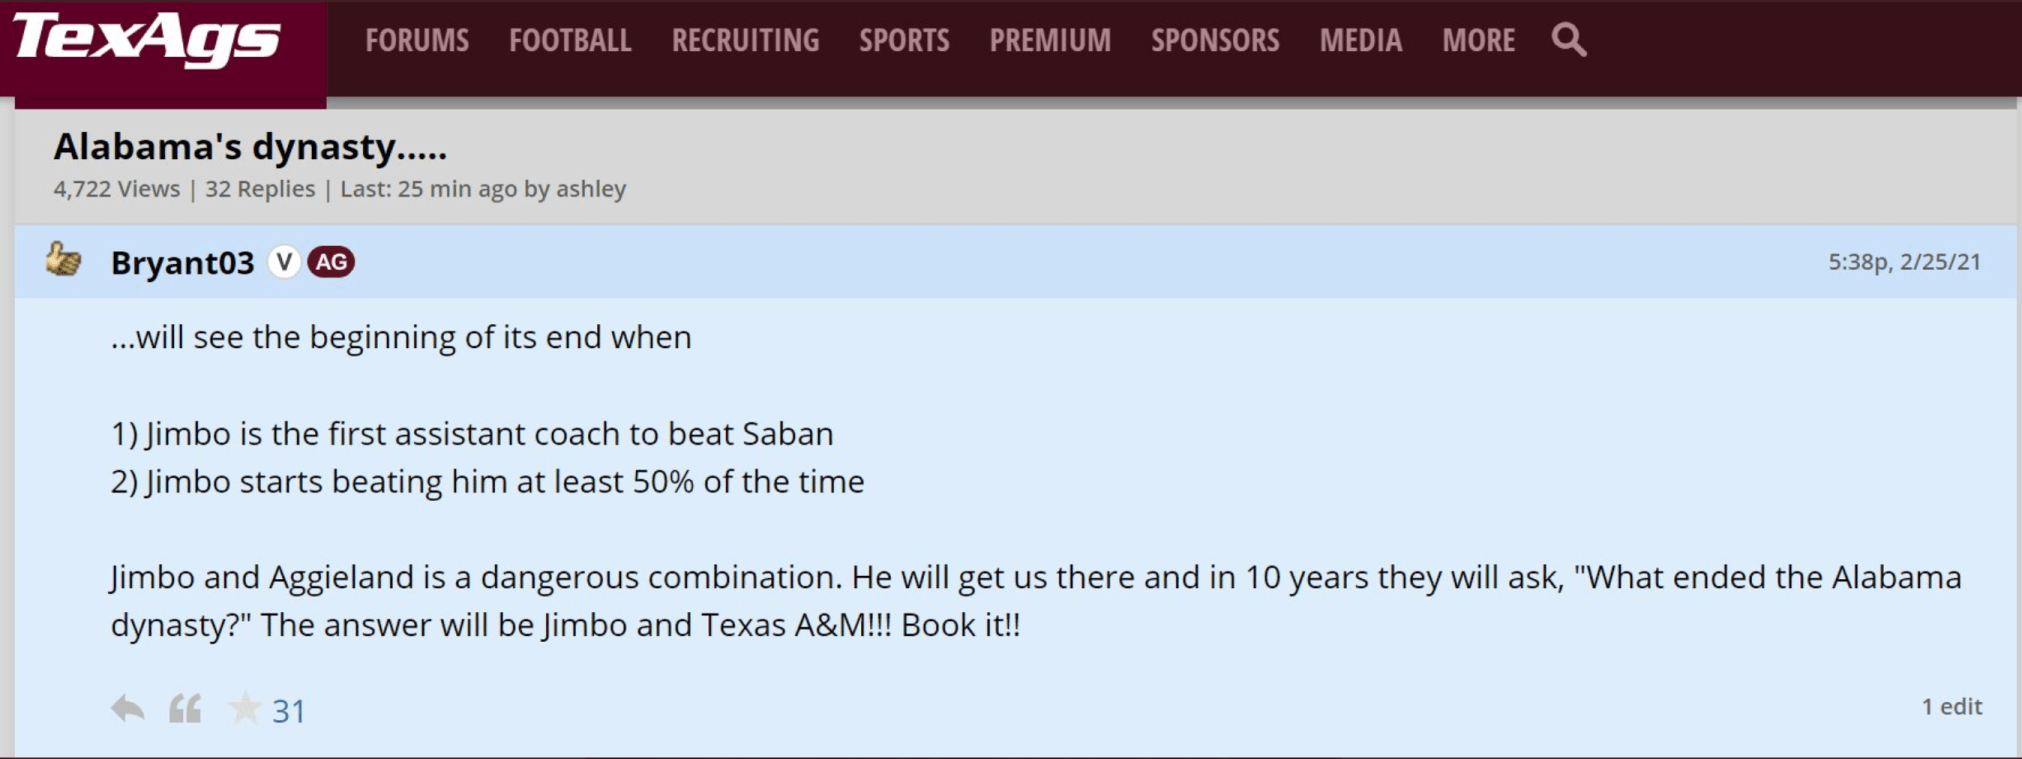Open the Recruiting menu
Image resolution: width=2022 pixels, height=759 pixels.
(745, 40)
